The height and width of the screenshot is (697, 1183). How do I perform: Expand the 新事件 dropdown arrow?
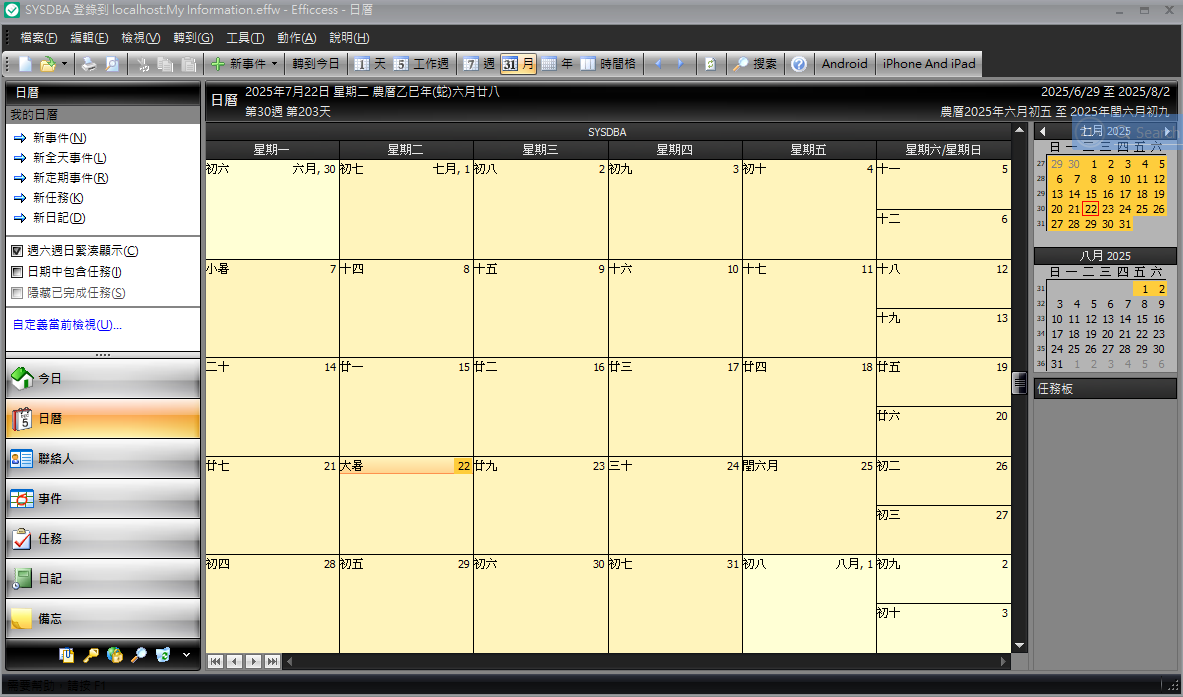click(x=275, y=64)
